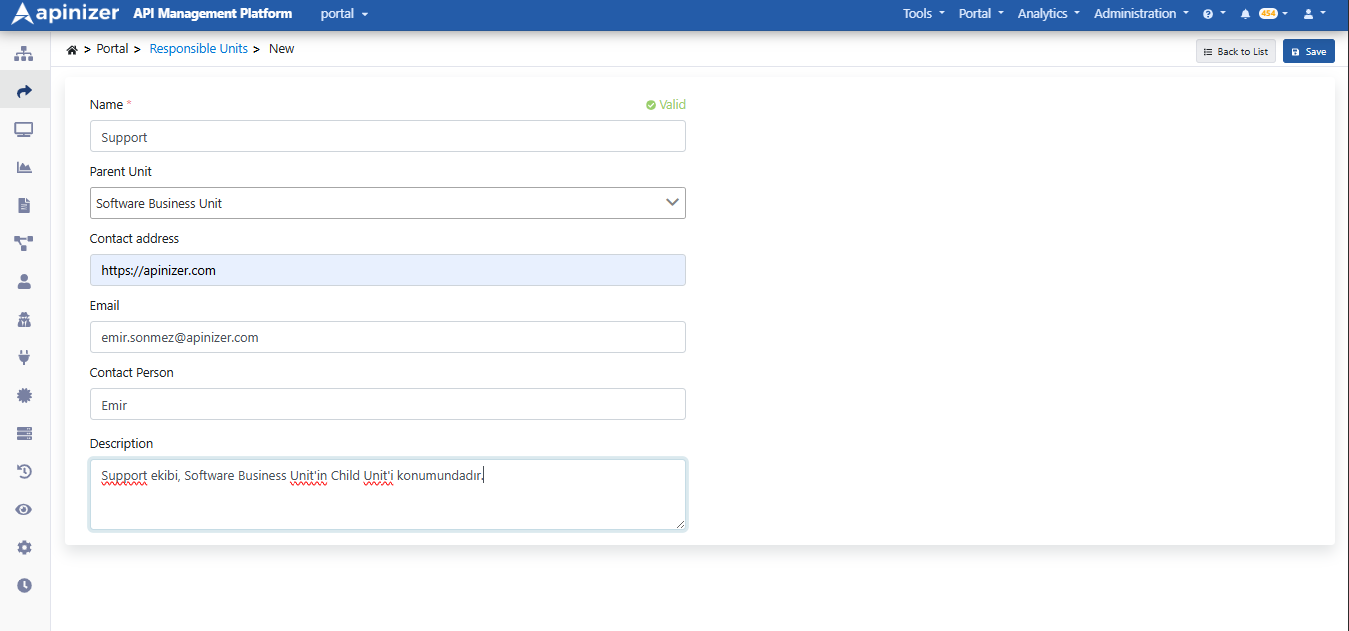The height and width of the screenshot is (631, 1349).
Task: Follow the Responsible Units breadcrumb link
Action: [198, 49]
